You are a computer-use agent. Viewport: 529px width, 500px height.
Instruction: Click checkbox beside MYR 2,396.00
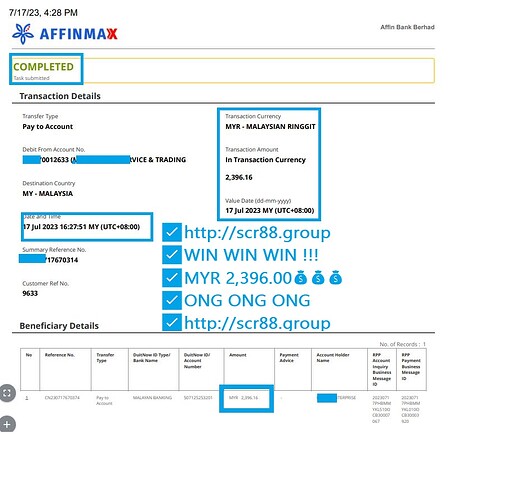[x=172, y=278]
